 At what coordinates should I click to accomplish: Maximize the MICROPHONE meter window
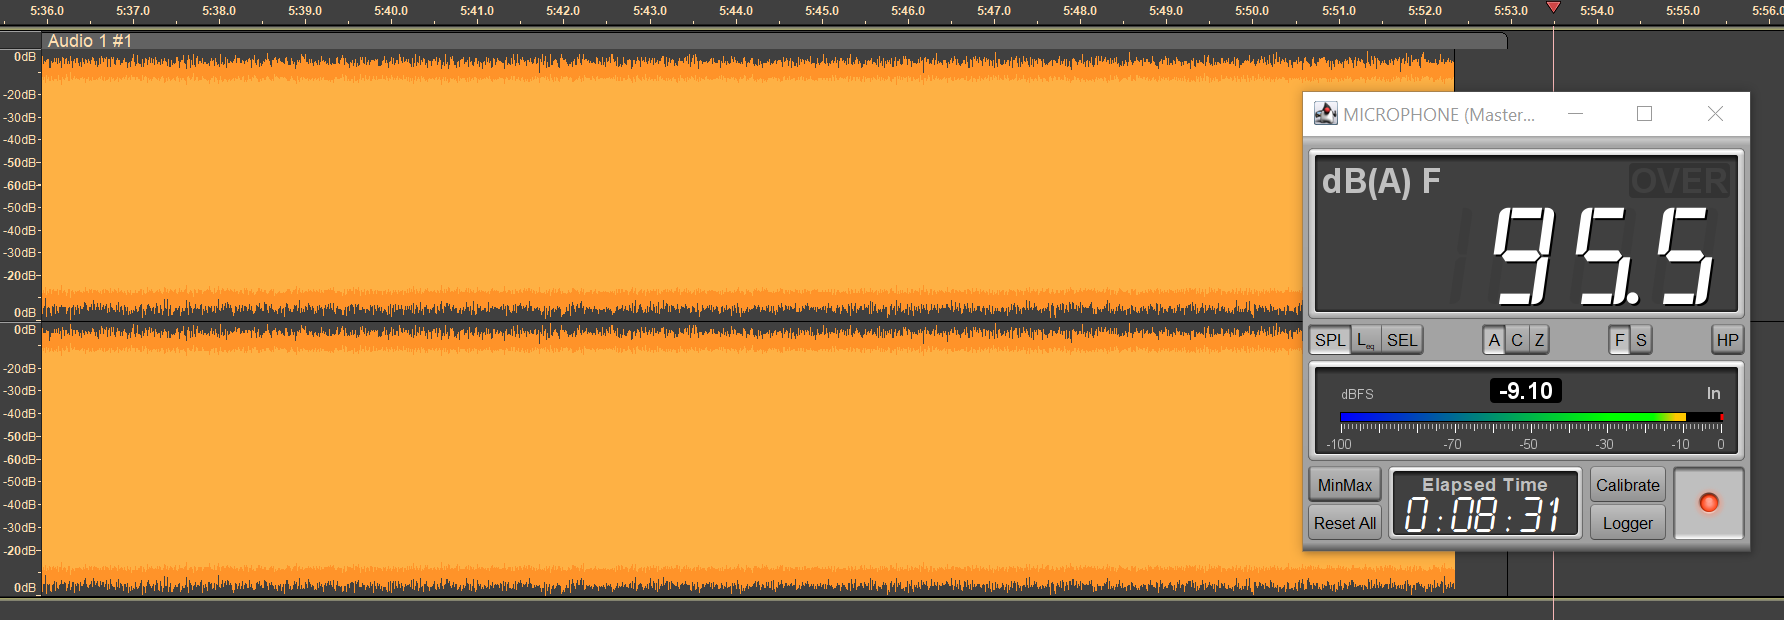click(1644, 114)
